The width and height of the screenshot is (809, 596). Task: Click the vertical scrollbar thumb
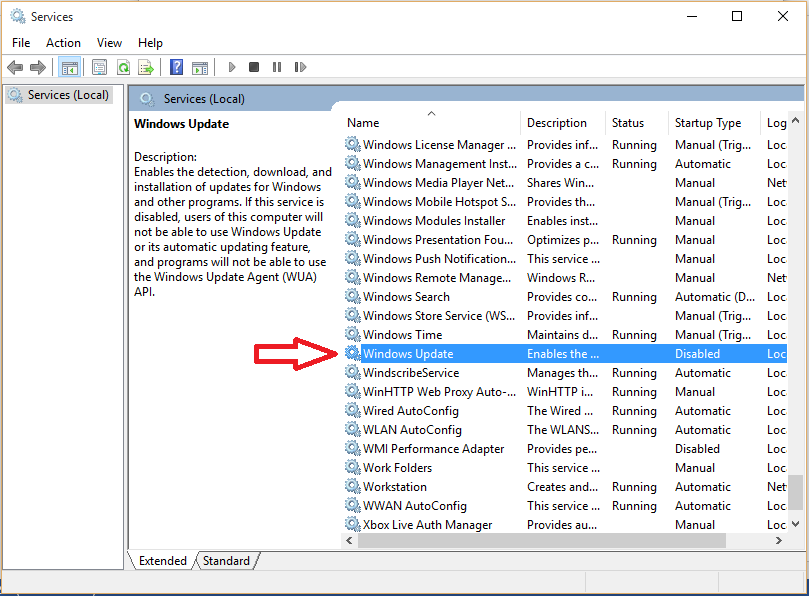(x=796, y=493)
